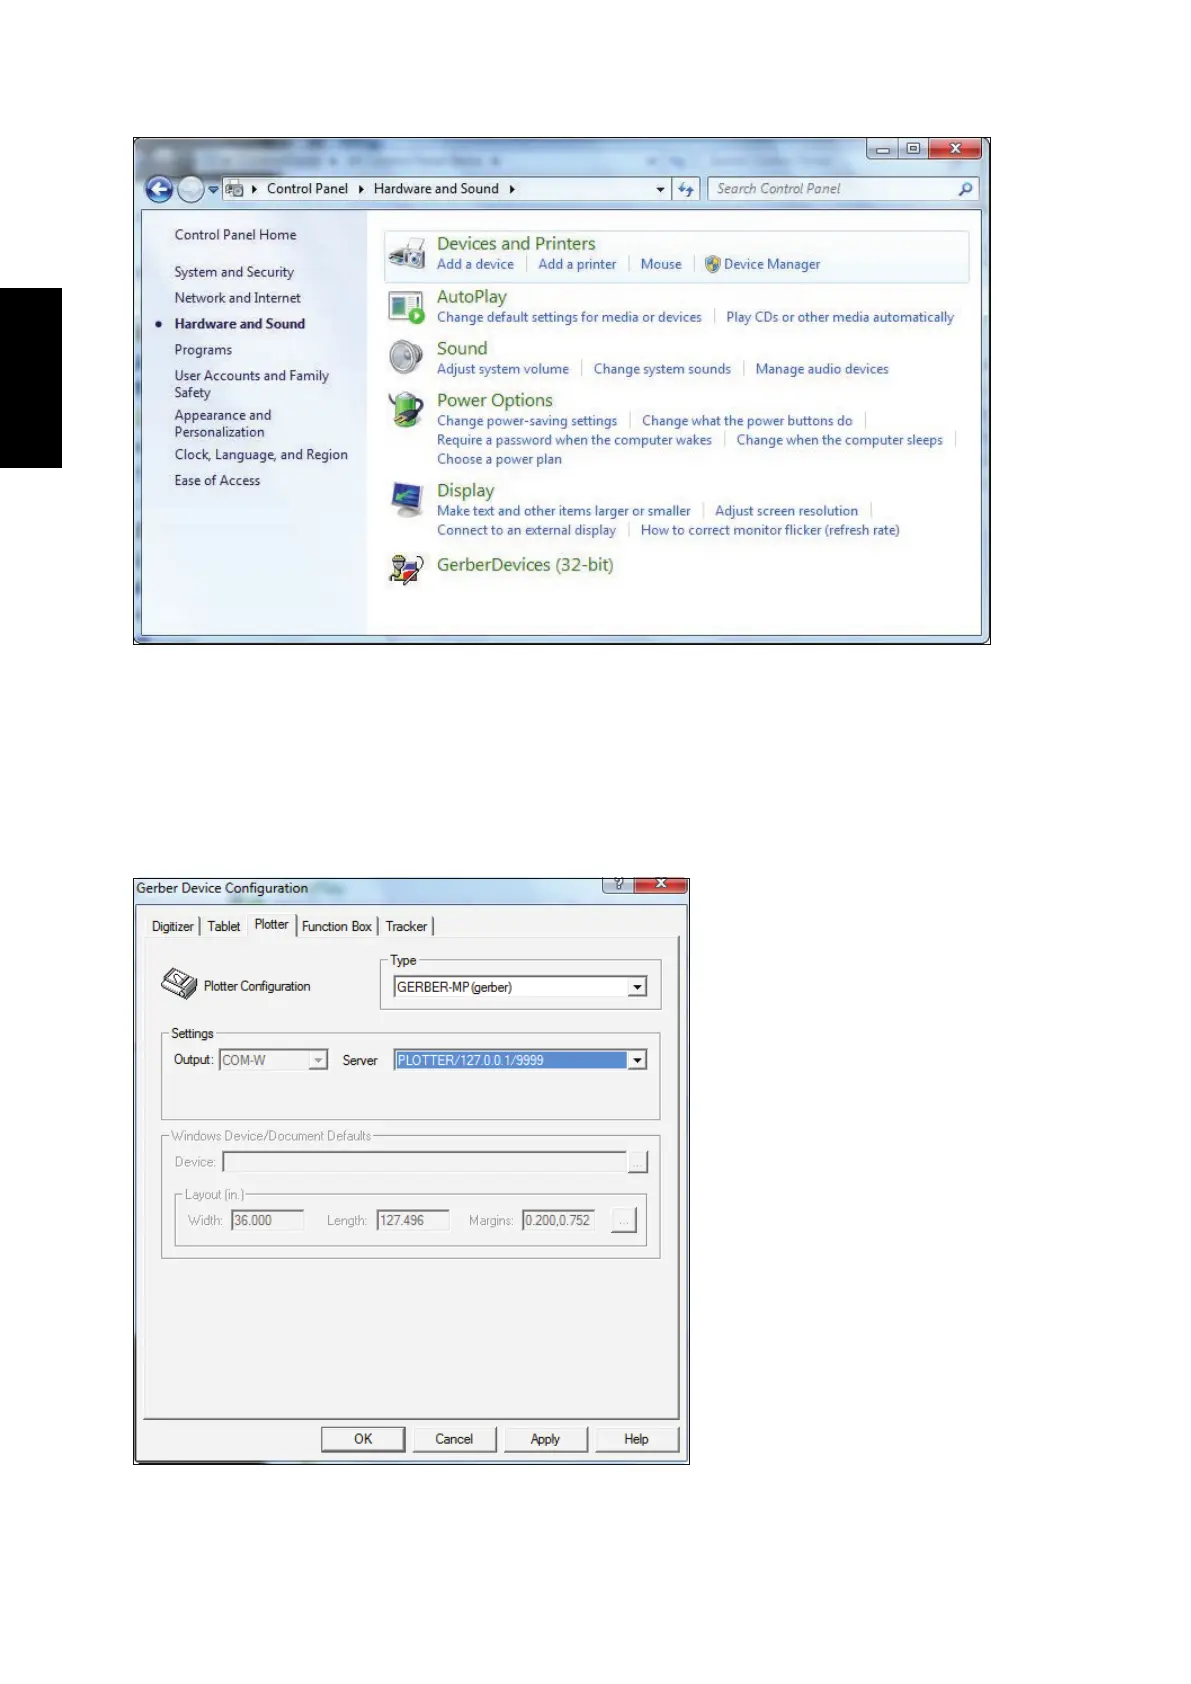Click the question mark help button in Gerber dialog
Screen dimensions: 1191x1684
[x=619, y=884]
